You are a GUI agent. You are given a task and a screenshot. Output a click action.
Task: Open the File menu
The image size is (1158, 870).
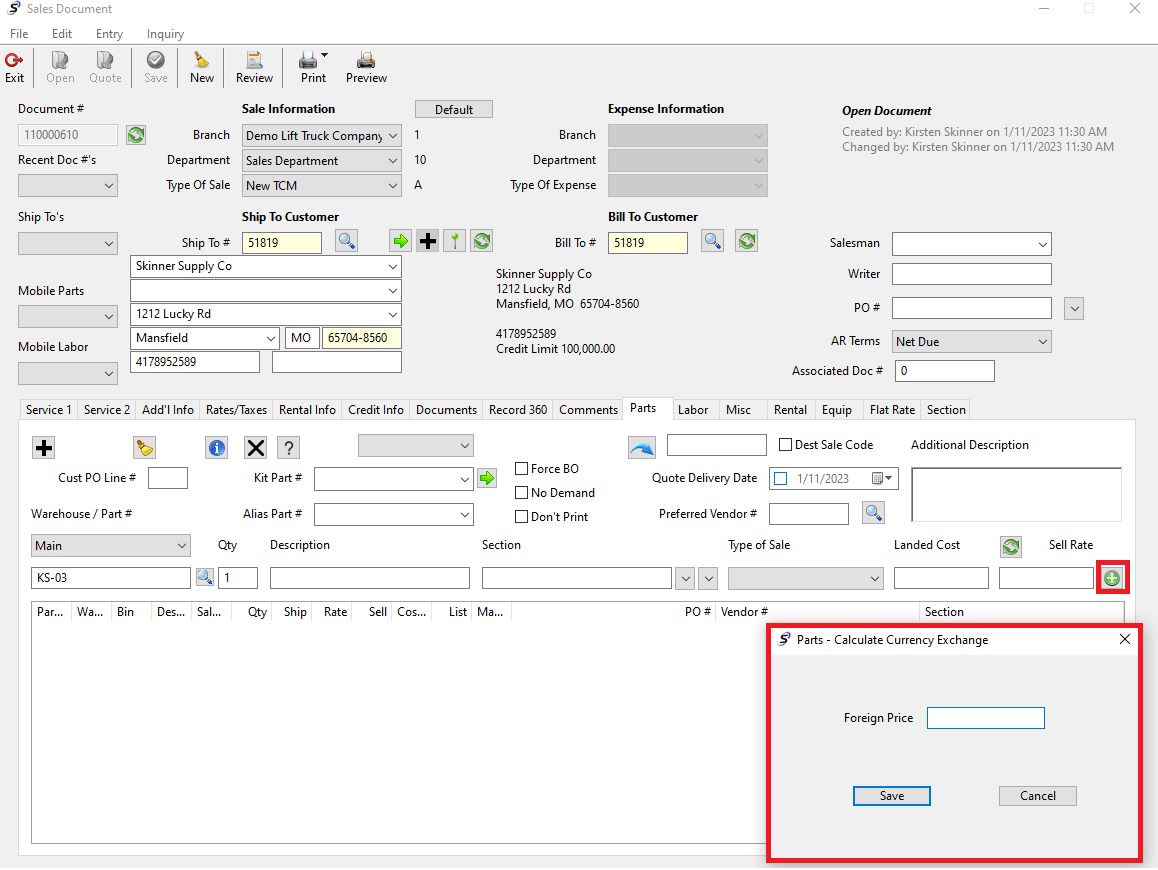point(19,34)
